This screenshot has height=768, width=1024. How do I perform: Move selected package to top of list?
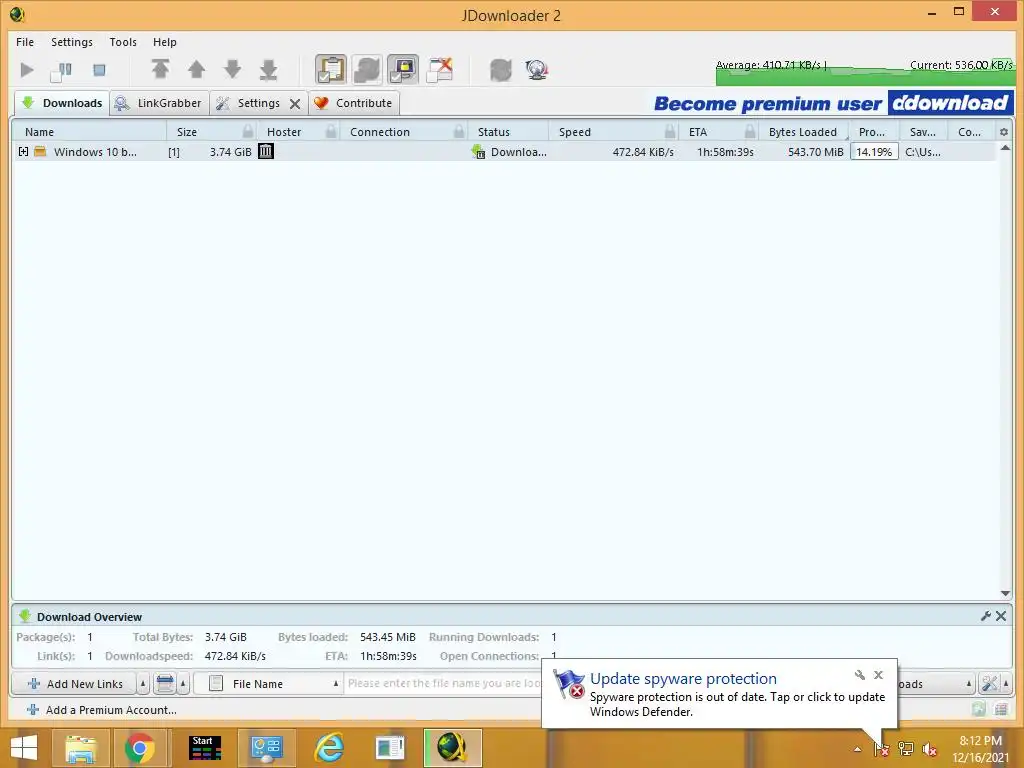160,69
